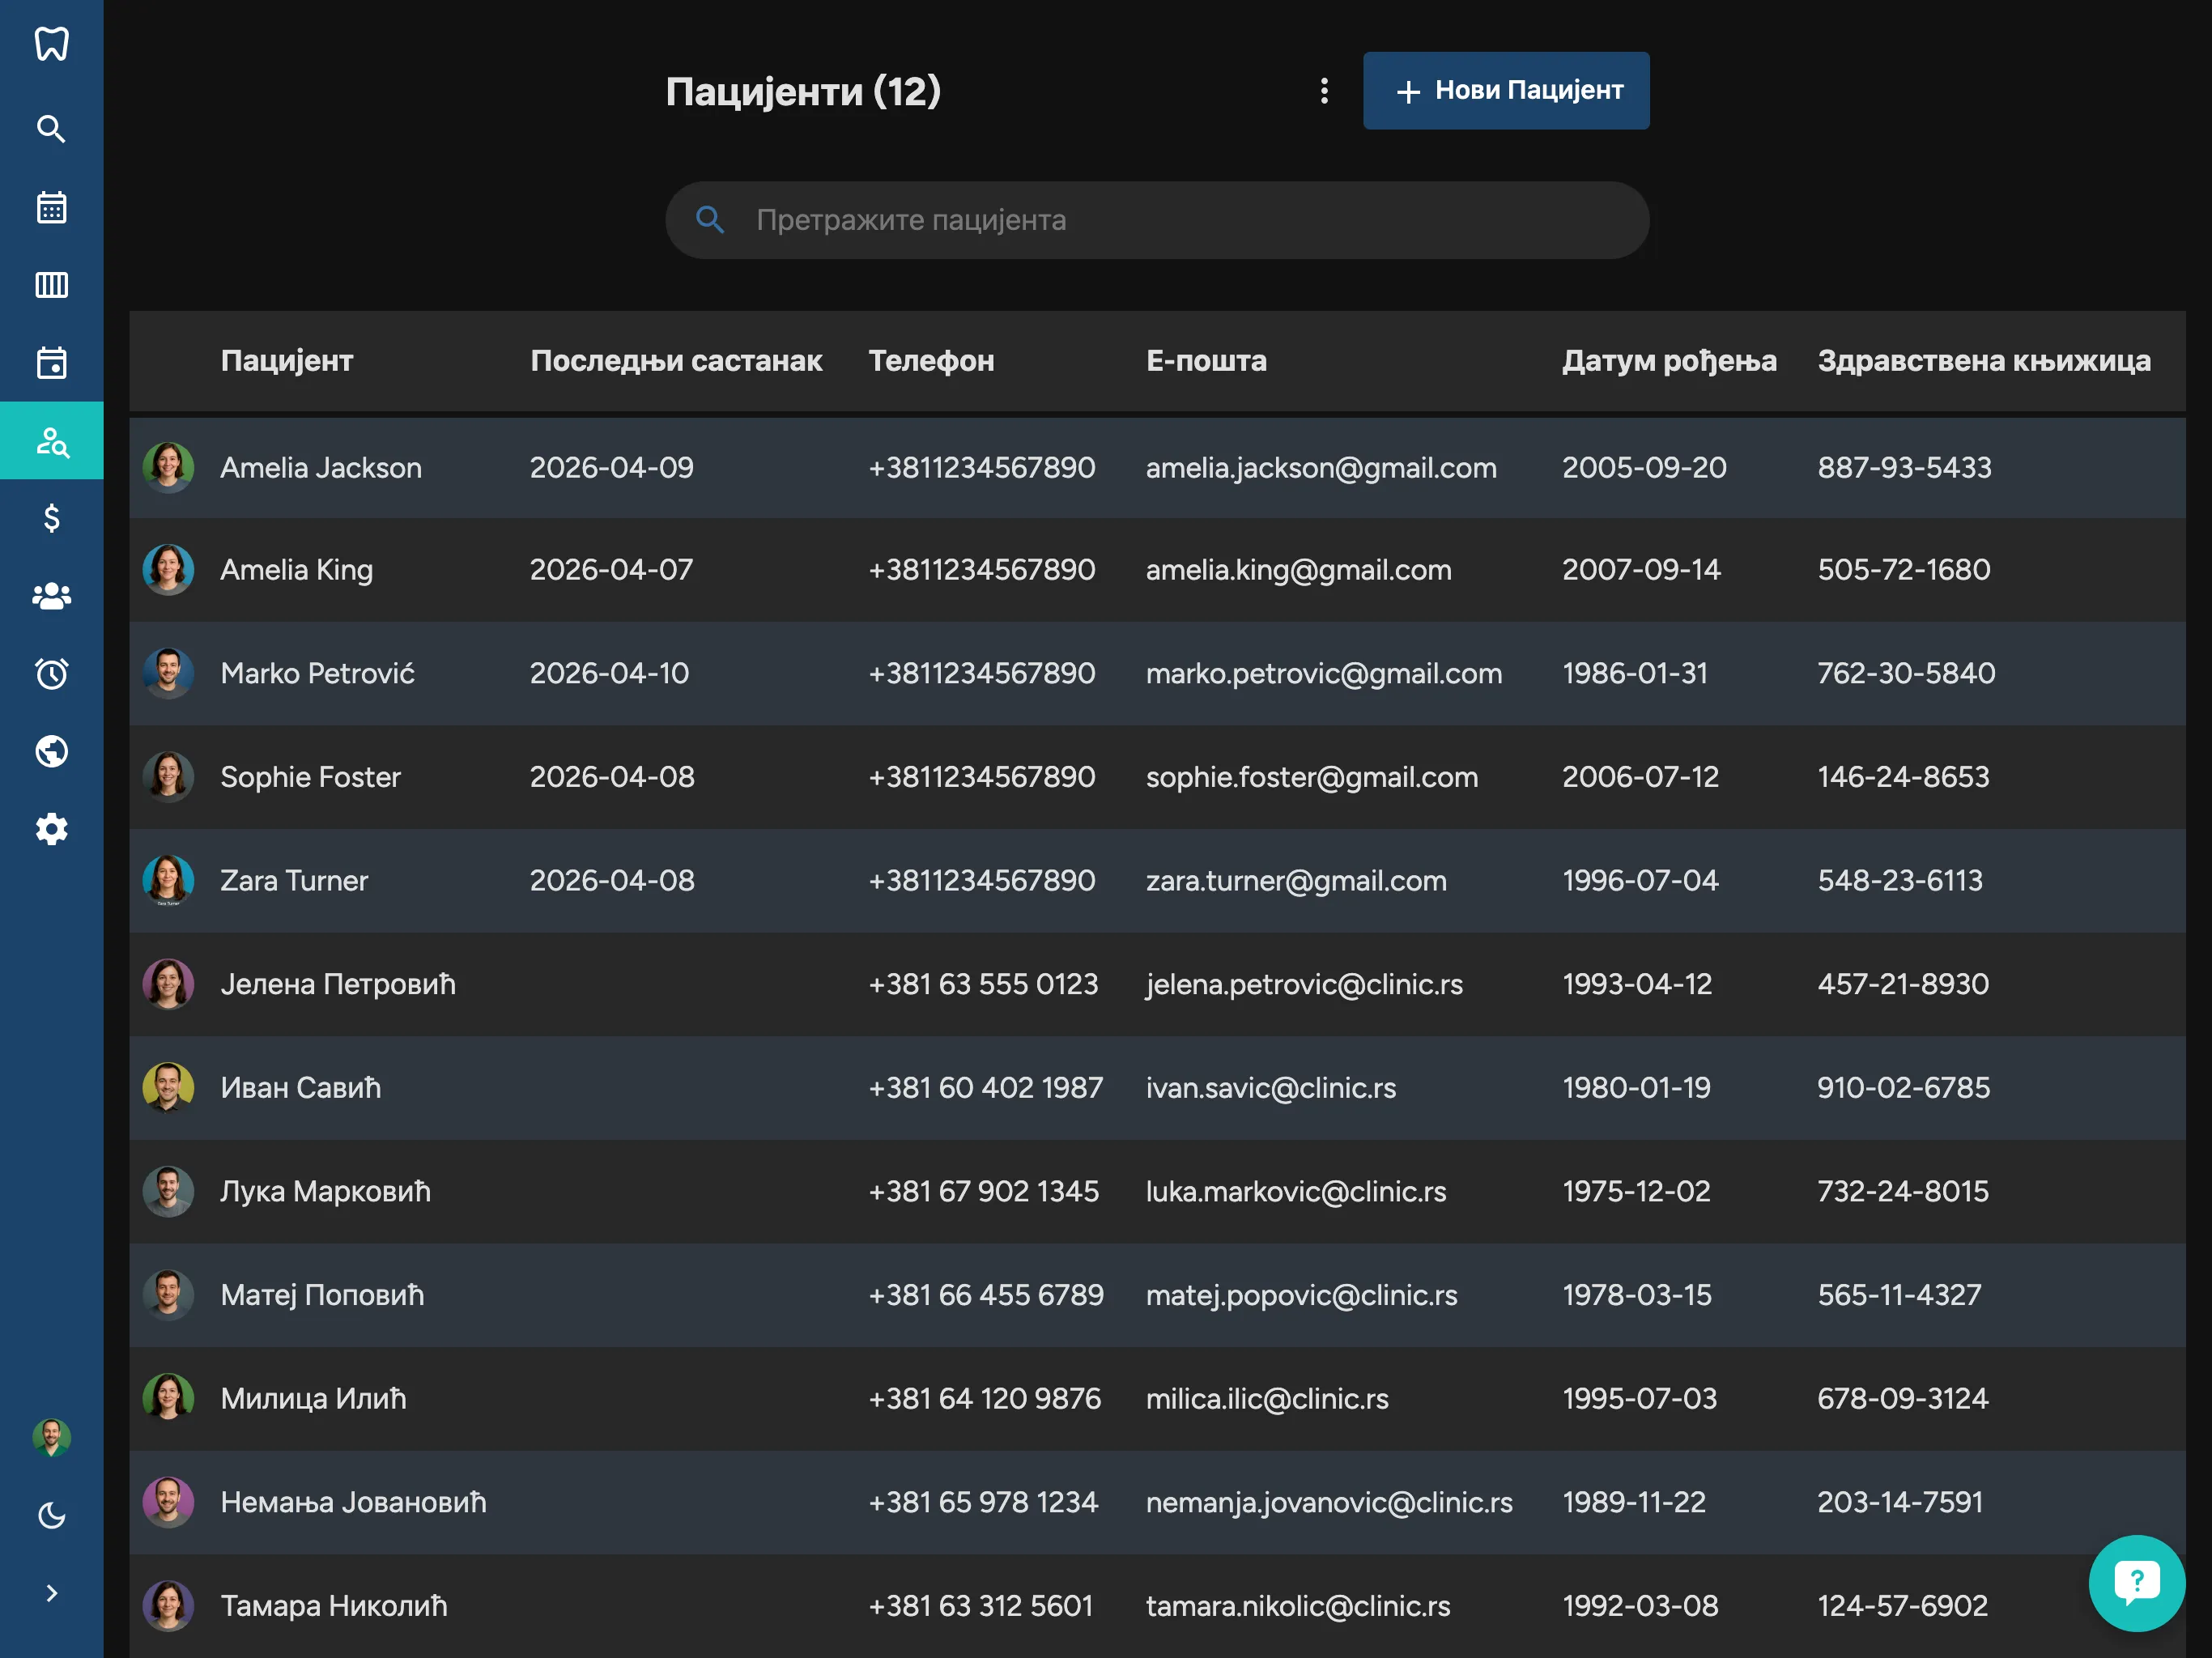Image resolution: width=2212 pixels, height=1658 pixels.
Task: Expand the sidebar with chevron arrow
Action: tap(51, 1593)
